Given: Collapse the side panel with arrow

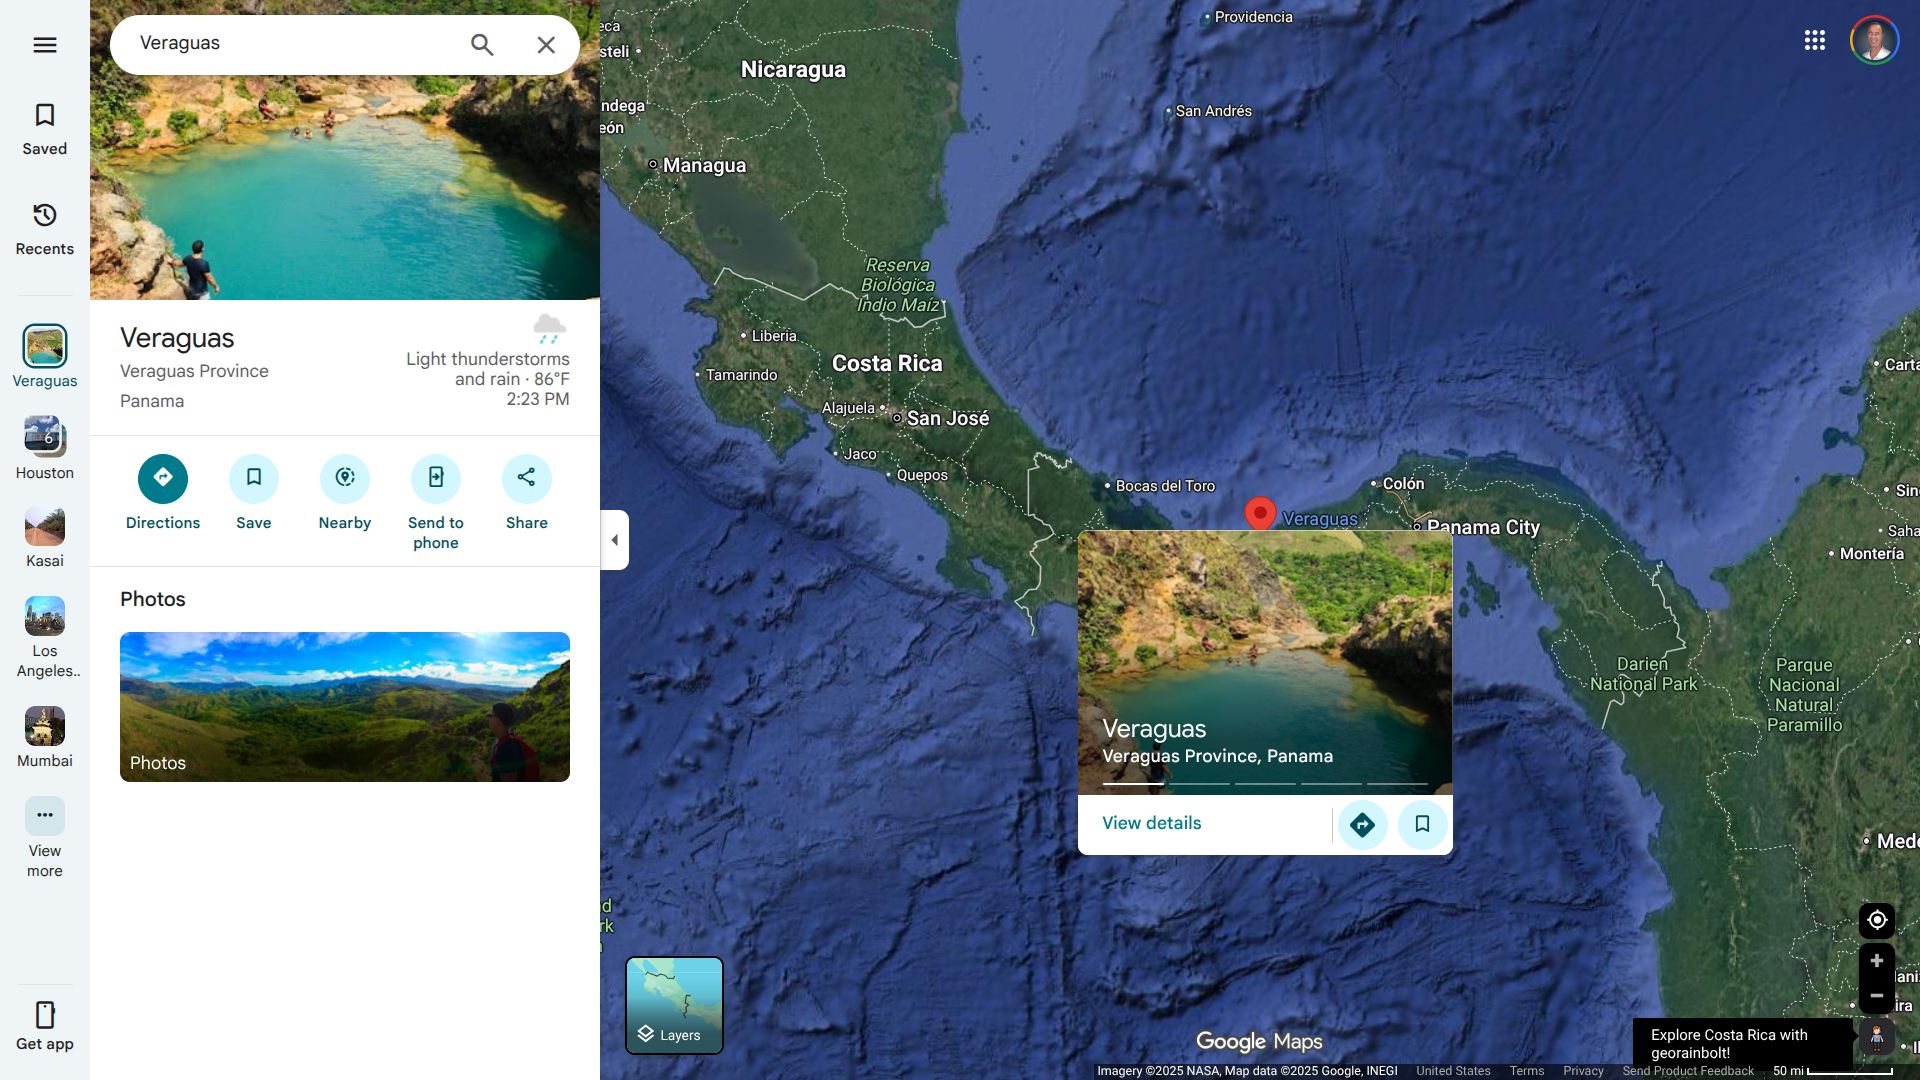Looking at the screenshot, I should [614, 540].
